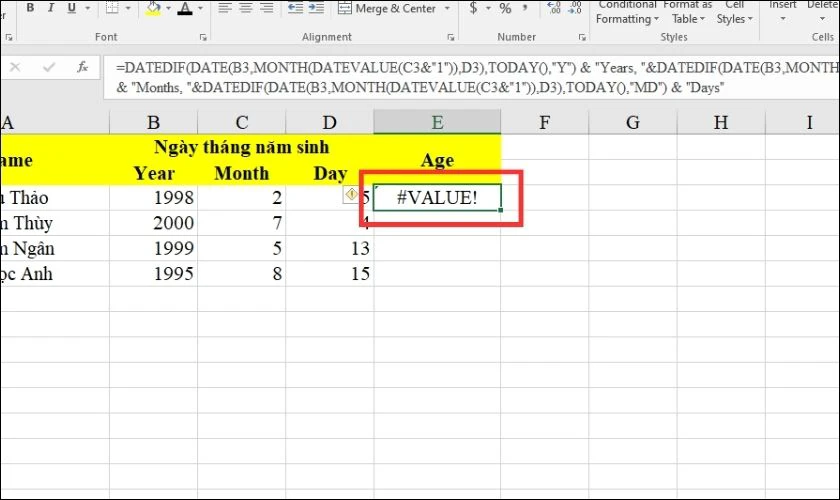Select Month cell with value 7
840x500 pixels.
(242, 223)
